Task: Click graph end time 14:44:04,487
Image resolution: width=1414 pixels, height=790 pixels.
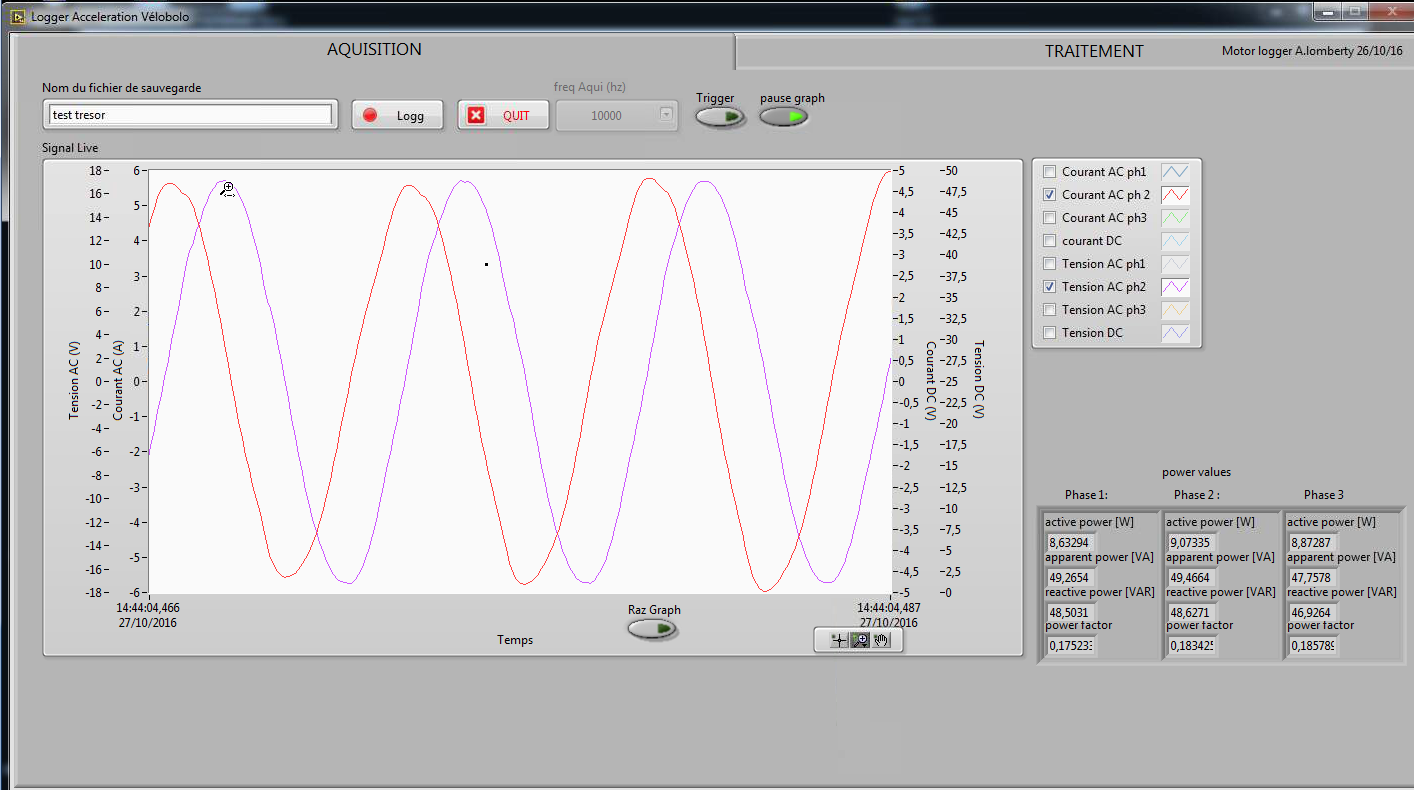Action: click(x=888, y=607)
